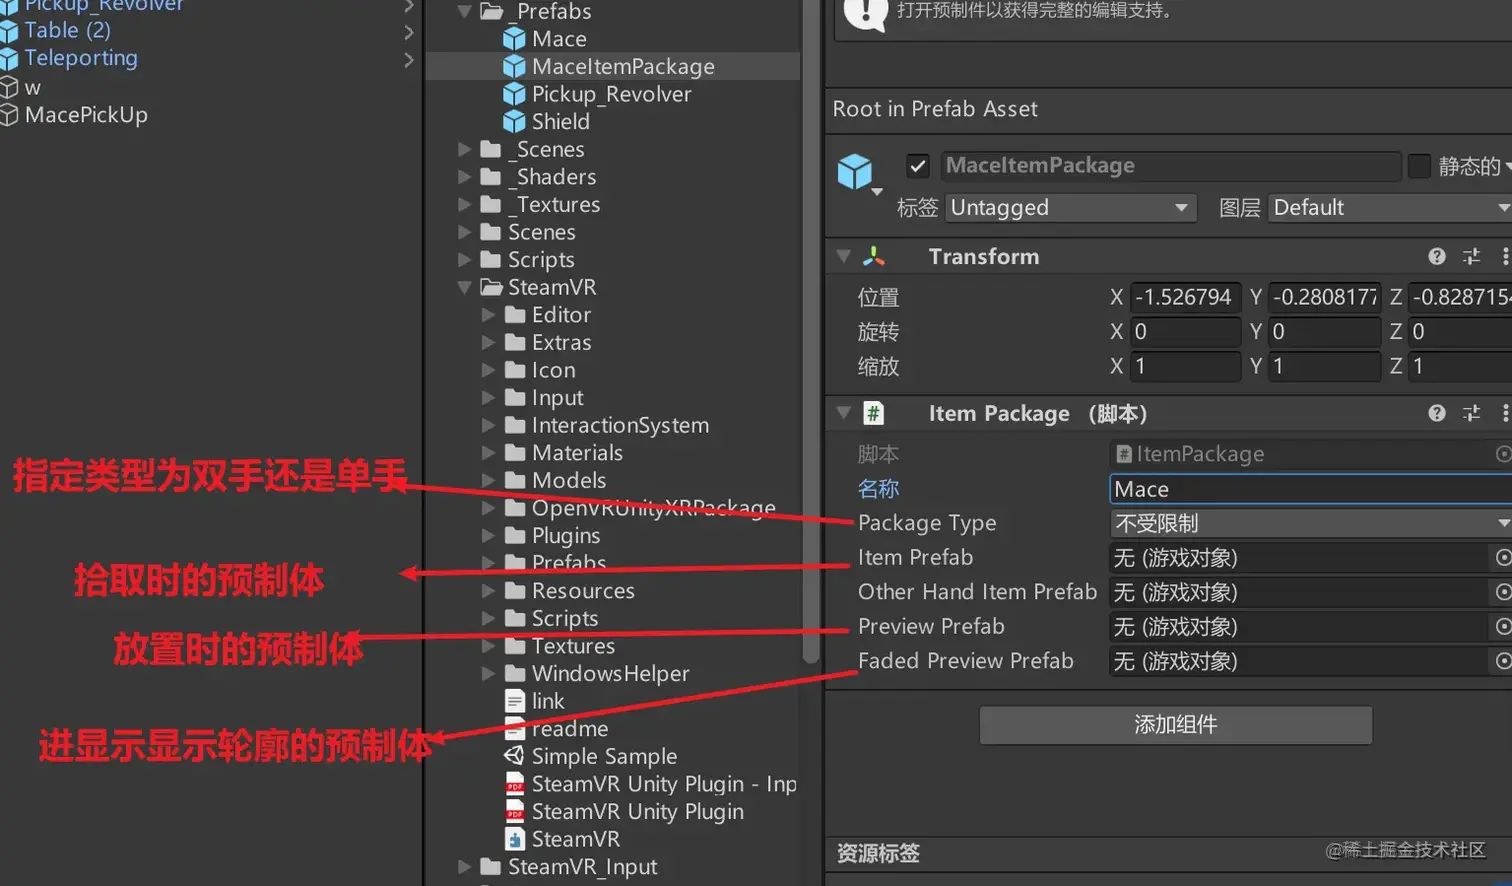Viewport: 1512px width, 886px height.
Task: Expand the Teleporting prefab chevron
Action: pos(408,60)
